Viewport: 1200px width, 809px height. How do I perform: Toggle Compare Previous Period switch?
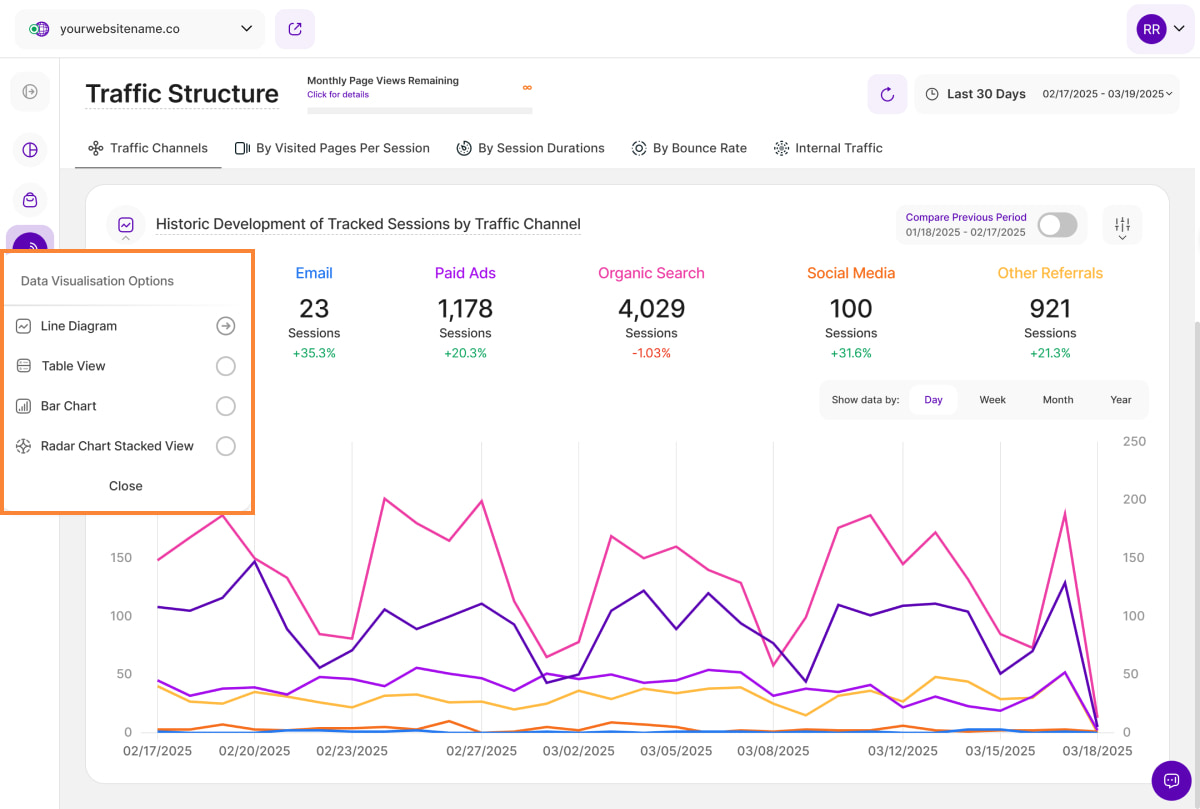pos(1057,225)
